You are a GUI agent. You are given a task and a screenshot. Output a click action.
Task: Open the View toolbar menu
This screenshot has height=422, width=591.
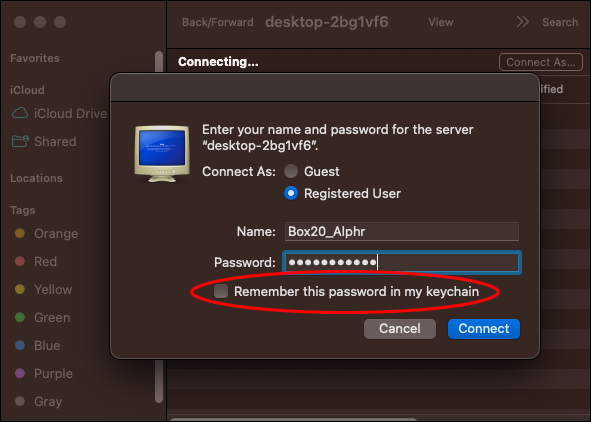(441, 22)
